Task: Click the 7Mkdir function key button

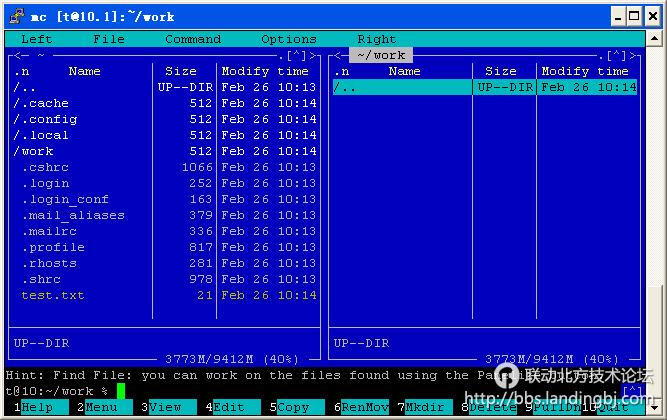Action: coord(425,408)
